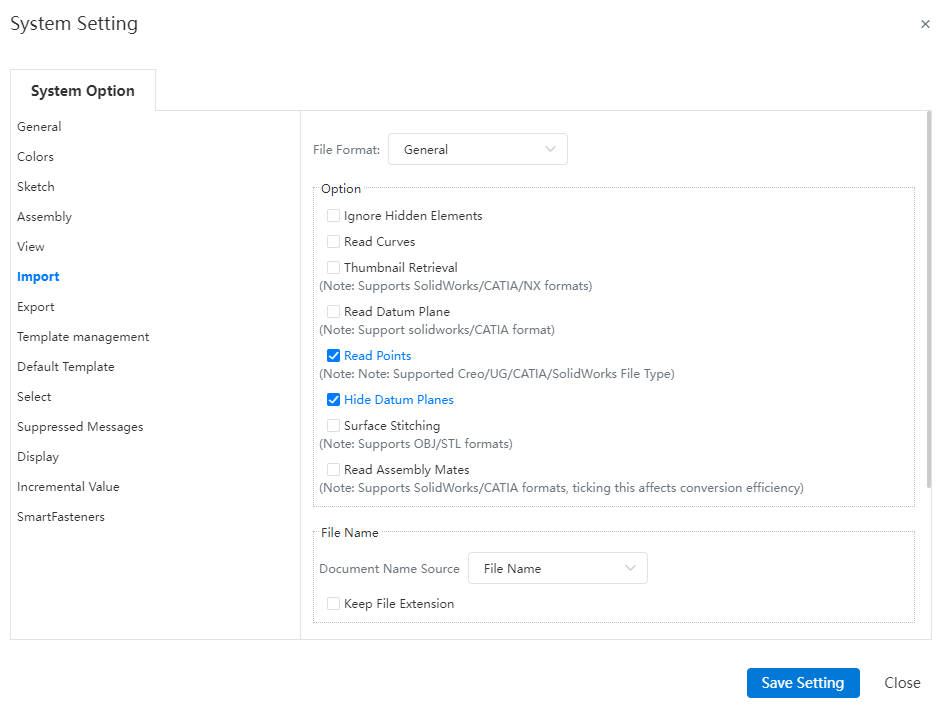Click the File Format dropdown chevron

tap(550, 149)
